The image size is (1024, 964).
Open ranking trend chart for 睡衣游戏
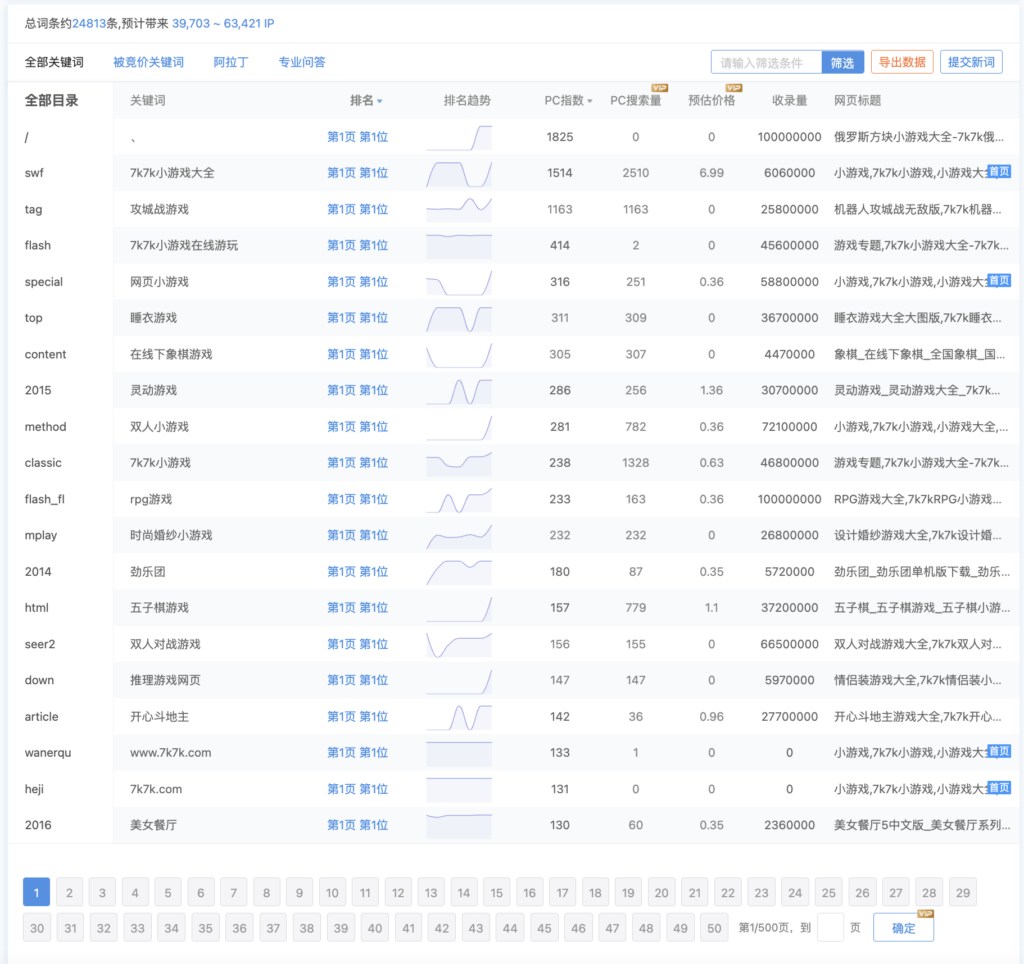coord(458,318)
